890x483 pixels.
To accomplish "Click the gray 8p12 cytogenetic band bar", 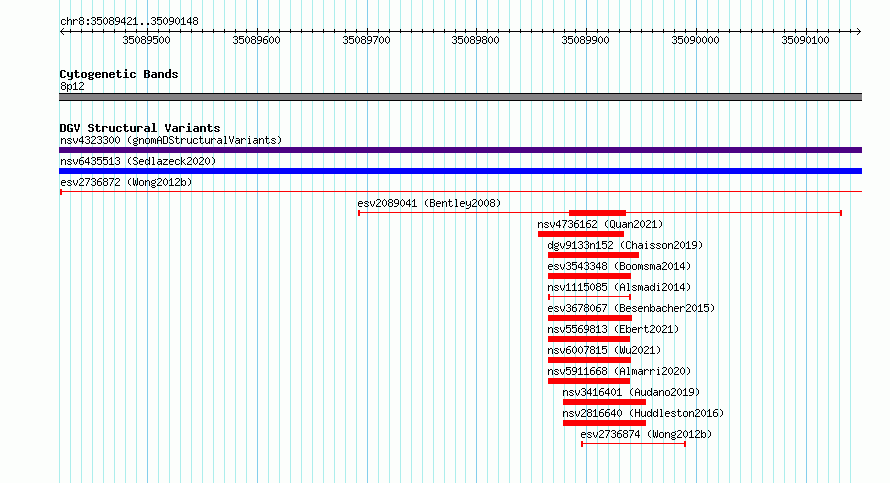I will click(x=460, y=97).
